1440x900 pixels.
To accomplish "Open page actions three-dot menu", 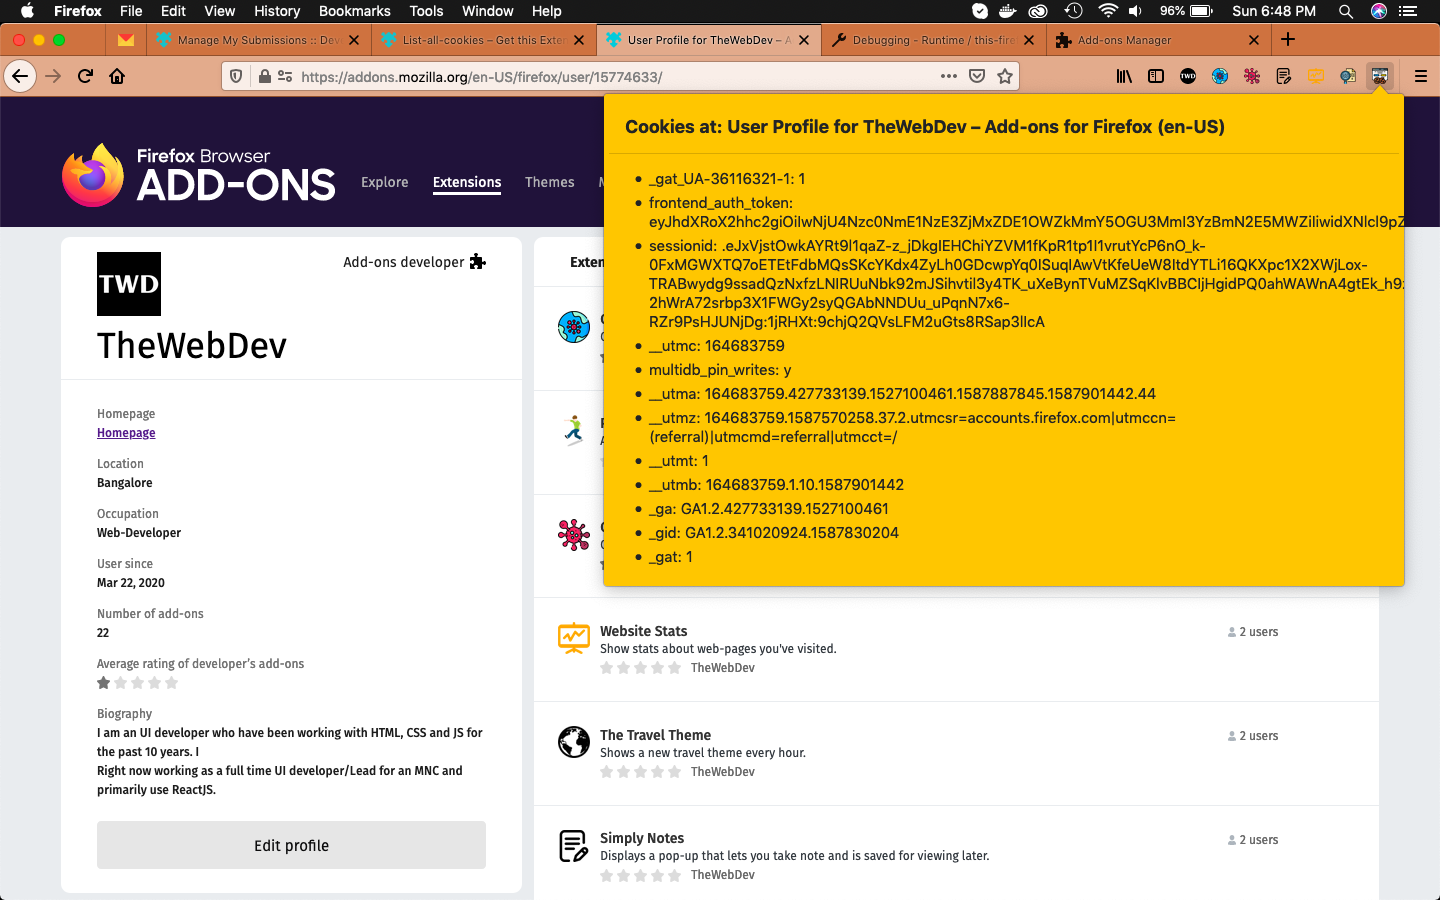I will 949,76.
